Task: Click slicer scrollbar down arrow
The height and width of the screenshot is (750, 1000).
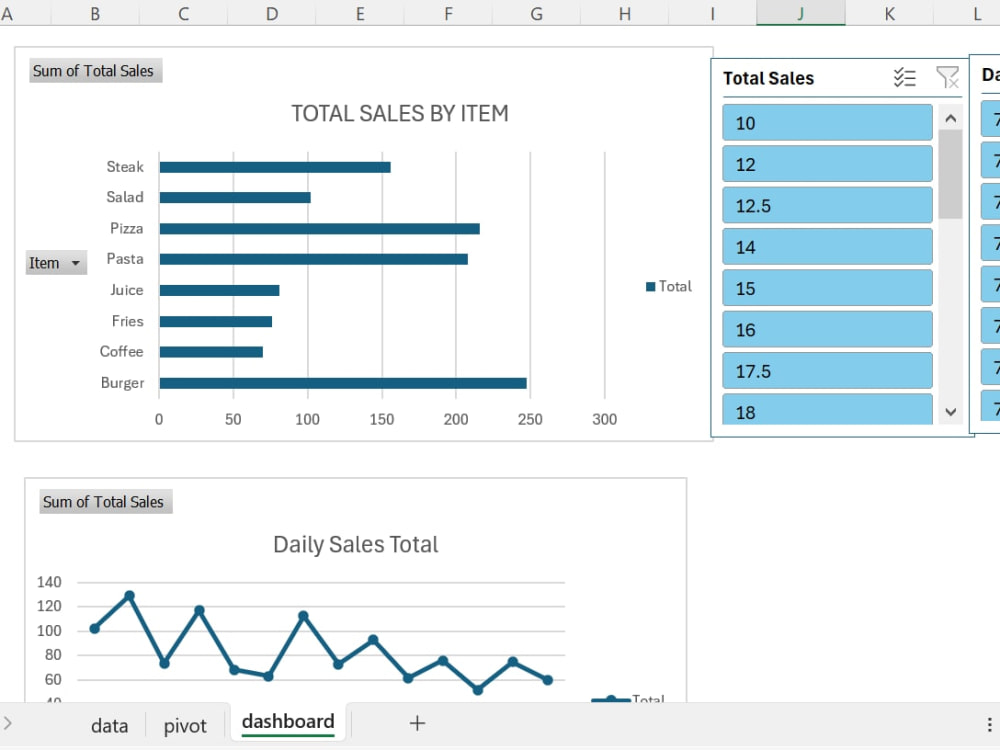Action: point(950,412)
